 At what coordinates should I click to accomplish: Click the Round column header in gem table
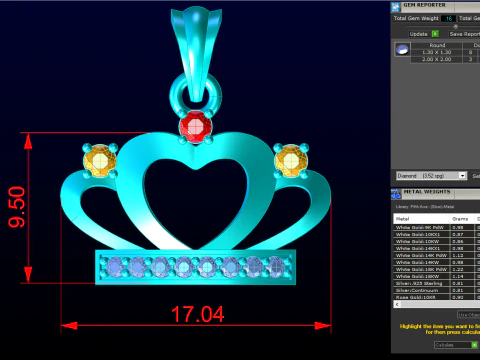[x=437, y=45]
